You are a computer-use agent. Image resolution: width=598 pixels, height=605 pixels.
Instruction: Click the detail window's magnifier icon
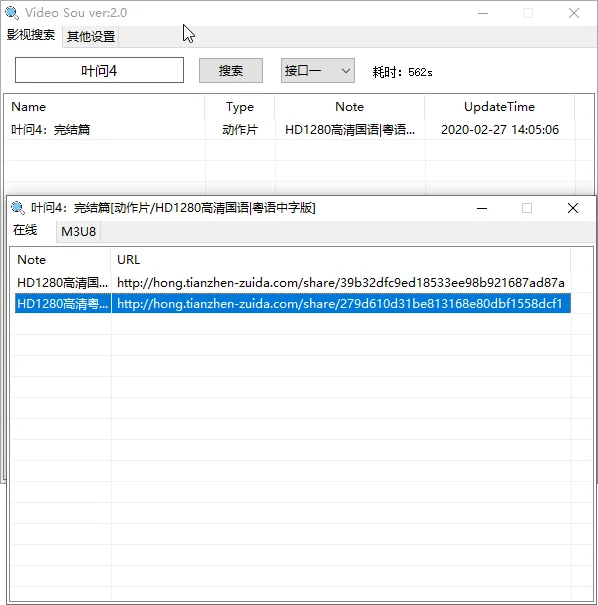pyautogui.click(x=17, y=208)
